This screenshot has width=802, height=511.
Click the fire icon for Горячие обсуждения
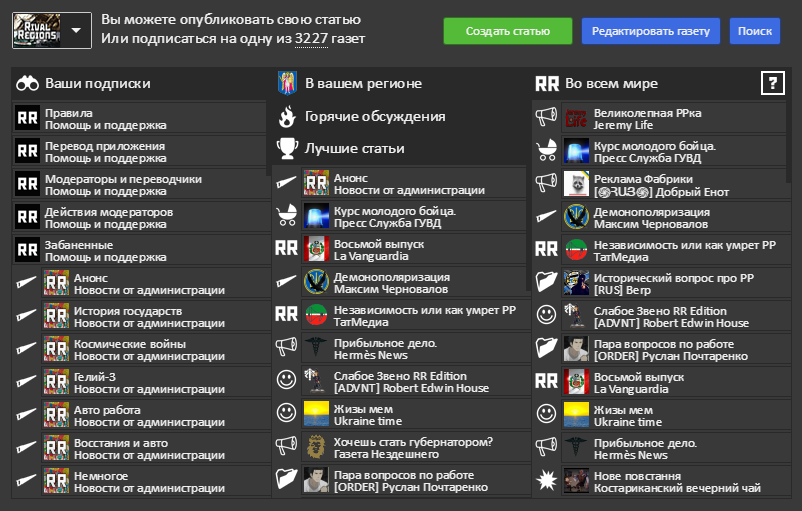coord(287,117)
